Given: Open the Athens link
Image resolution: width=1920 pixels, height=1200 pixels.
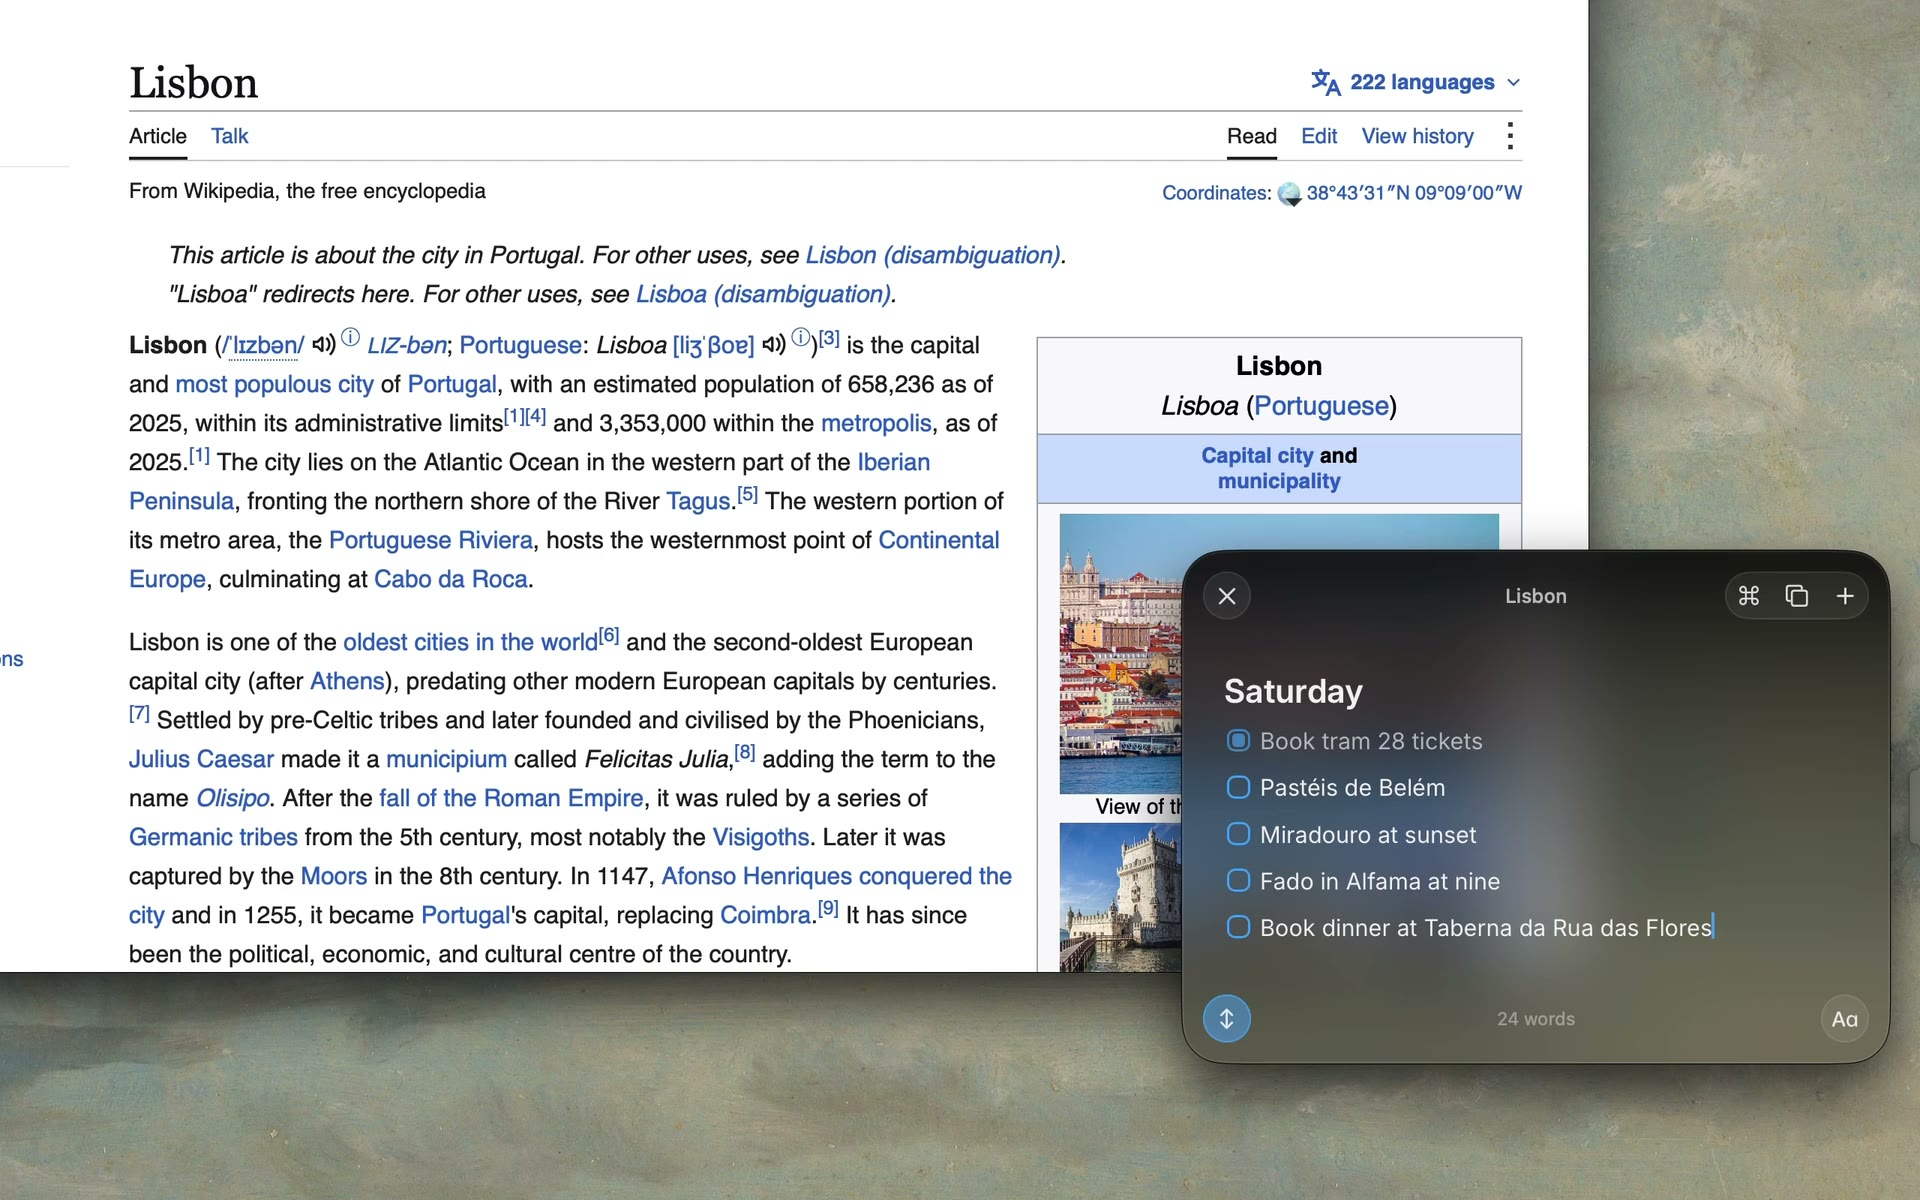Looking at the screenshot, I should (x=347, y=681).
